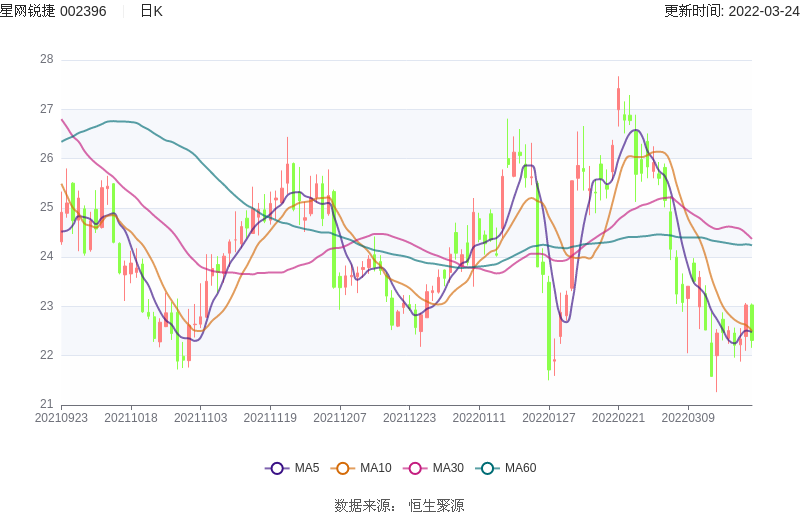
Task: Toggle the MA10 legend label text
Action: [x=375, y=468]
